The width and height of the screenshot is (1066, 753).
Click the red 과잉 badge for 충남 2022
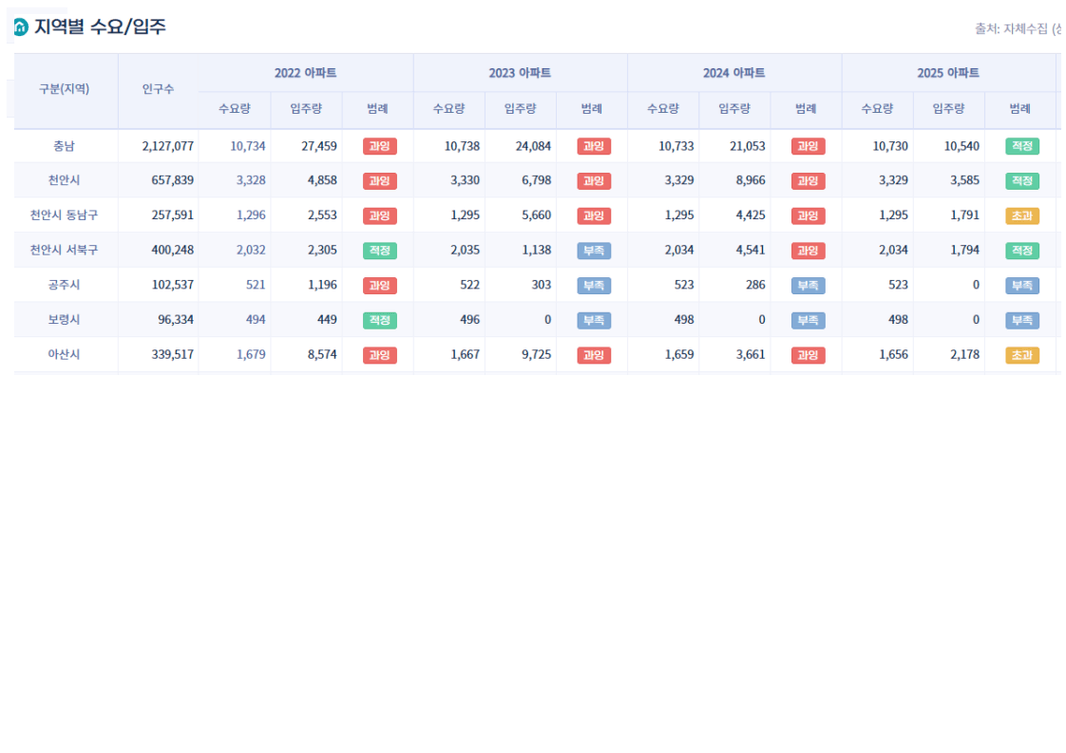pyautogui.click(x=379, y=146)
